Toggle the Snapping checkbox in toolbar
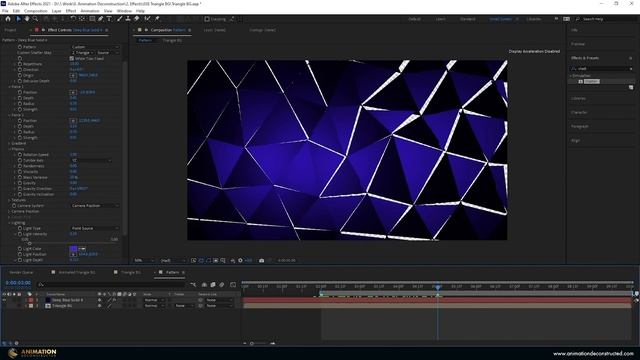 (x=207, y=19)
